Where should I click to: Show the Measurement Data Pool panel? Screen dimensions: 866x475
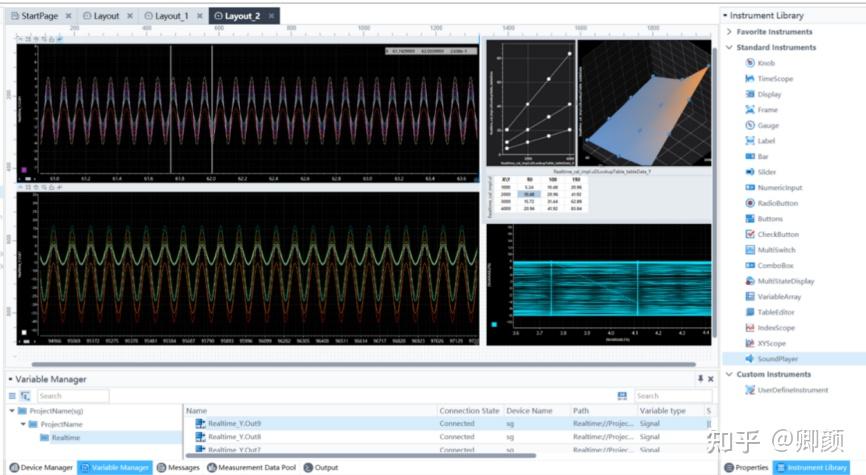(x=252, y=468)
